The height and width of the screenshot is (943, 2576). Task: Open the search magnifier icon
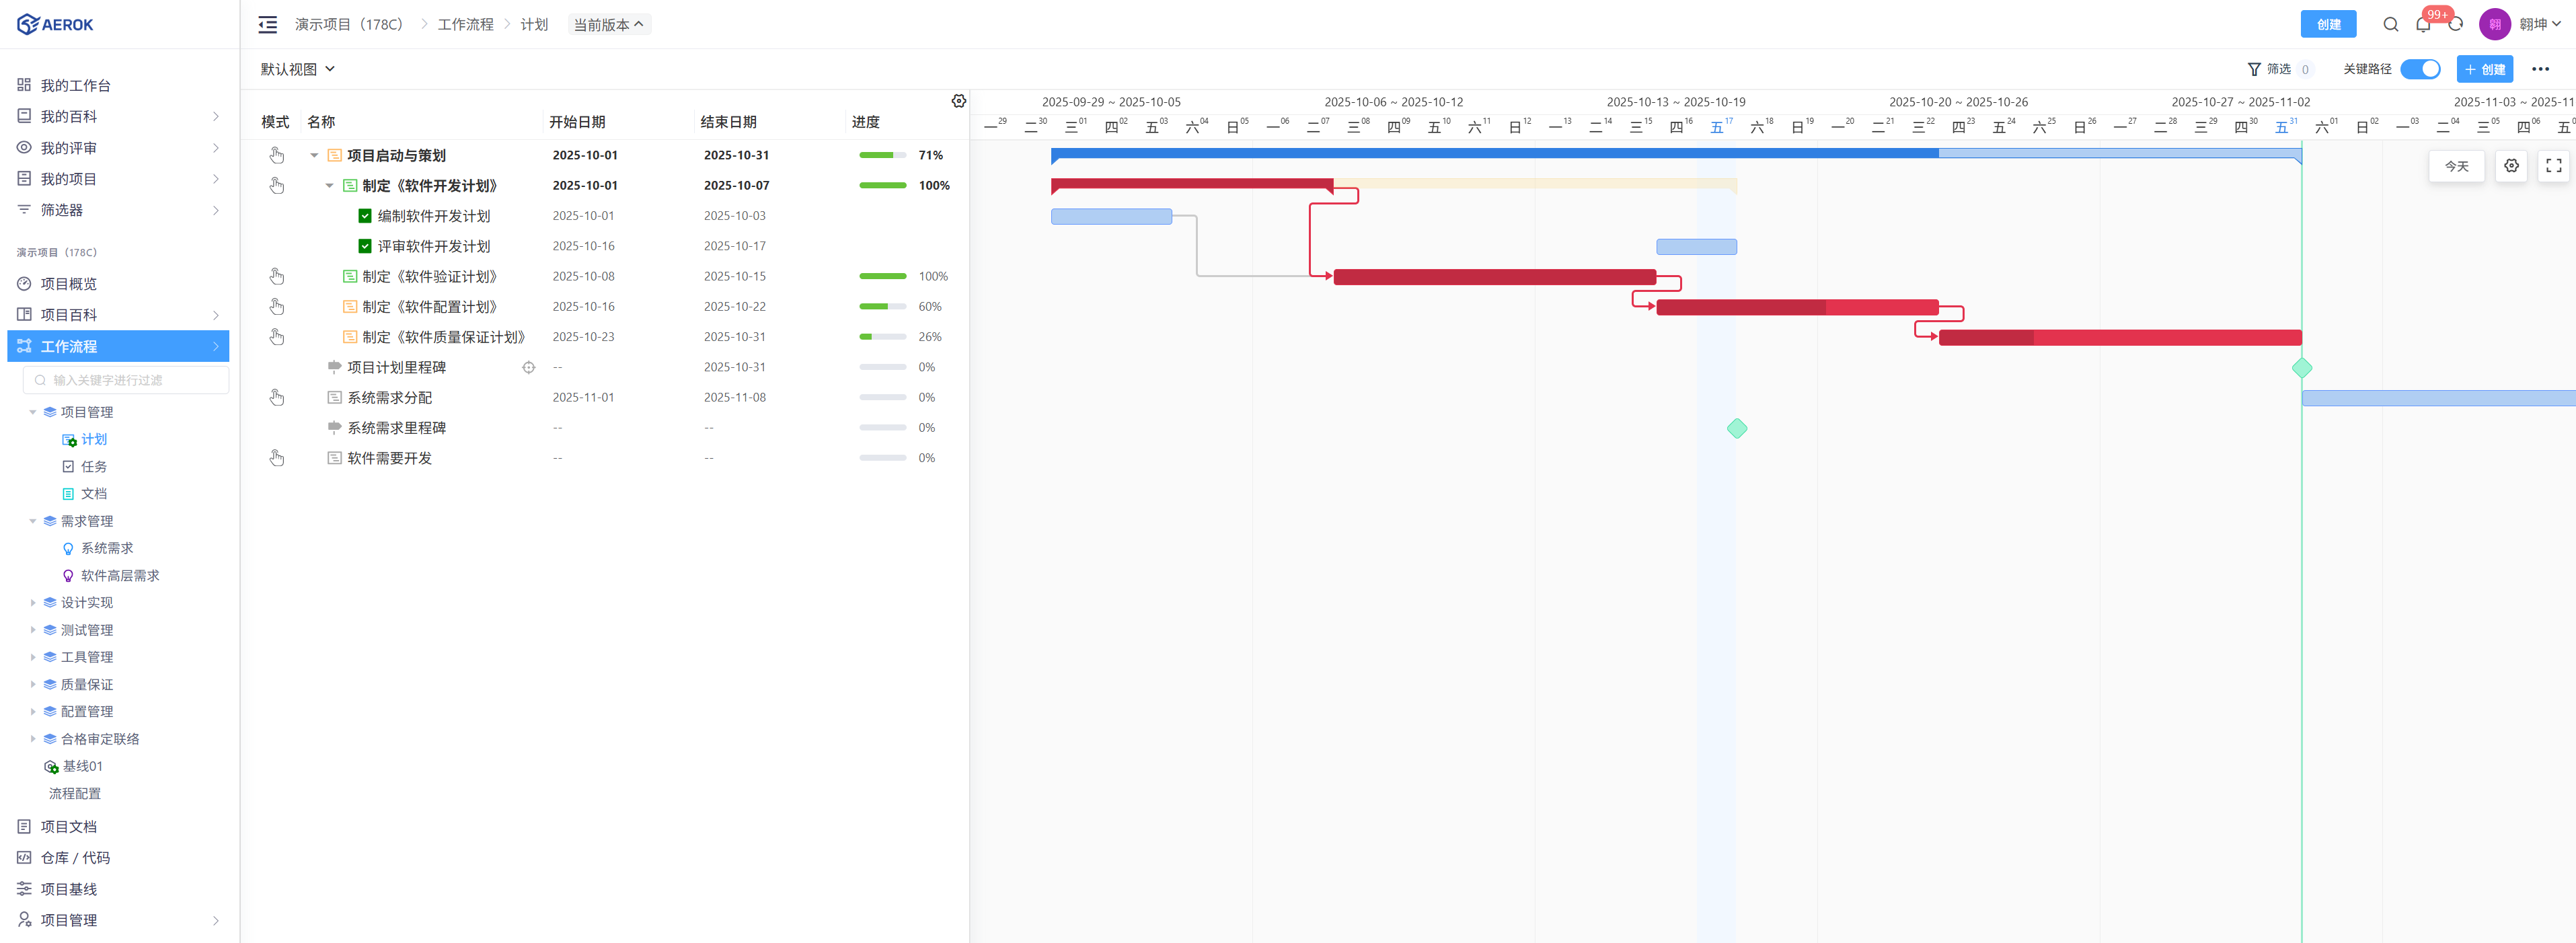pos(2390,24)
